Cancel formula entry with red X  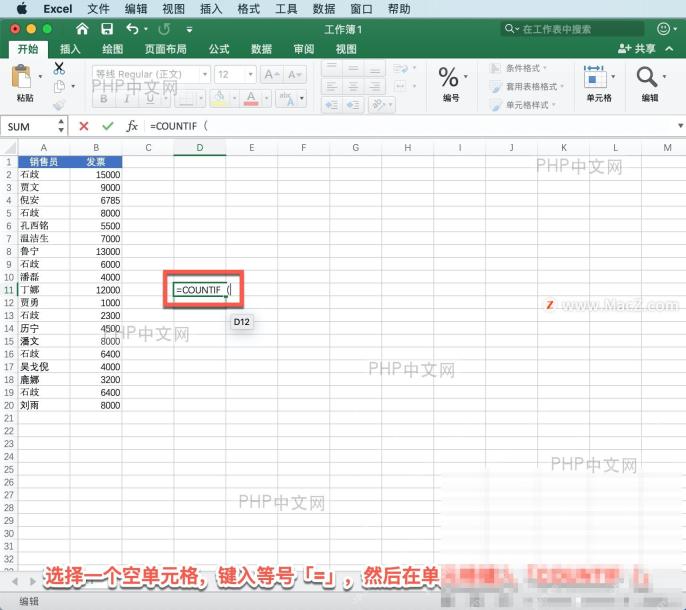[x=84, y=126]
